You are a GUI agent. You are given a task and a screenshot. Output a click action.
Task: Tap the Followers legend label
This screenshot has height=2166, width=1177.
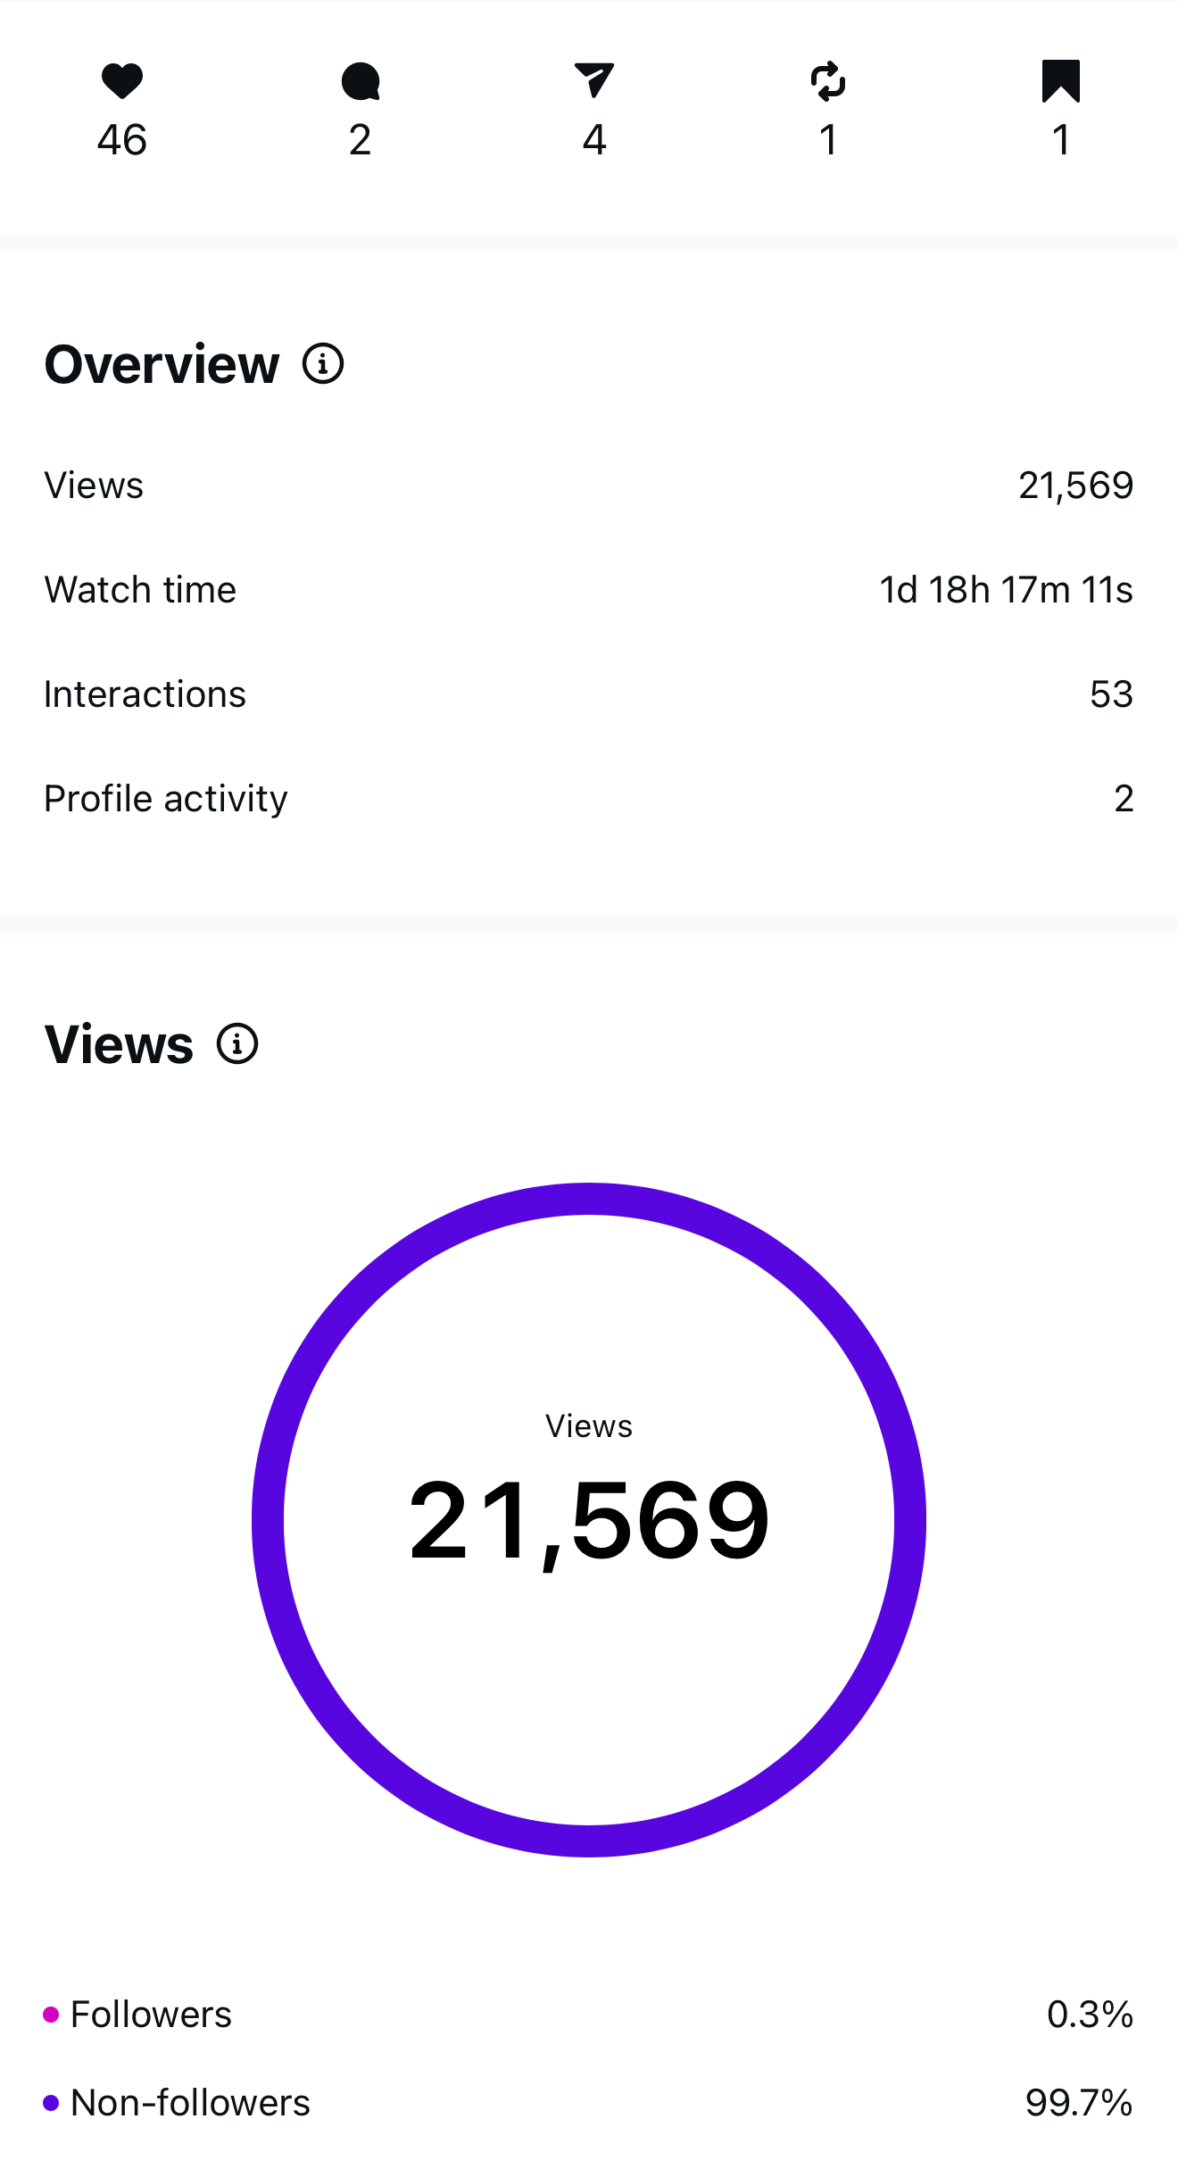(x=151, y=2014)
